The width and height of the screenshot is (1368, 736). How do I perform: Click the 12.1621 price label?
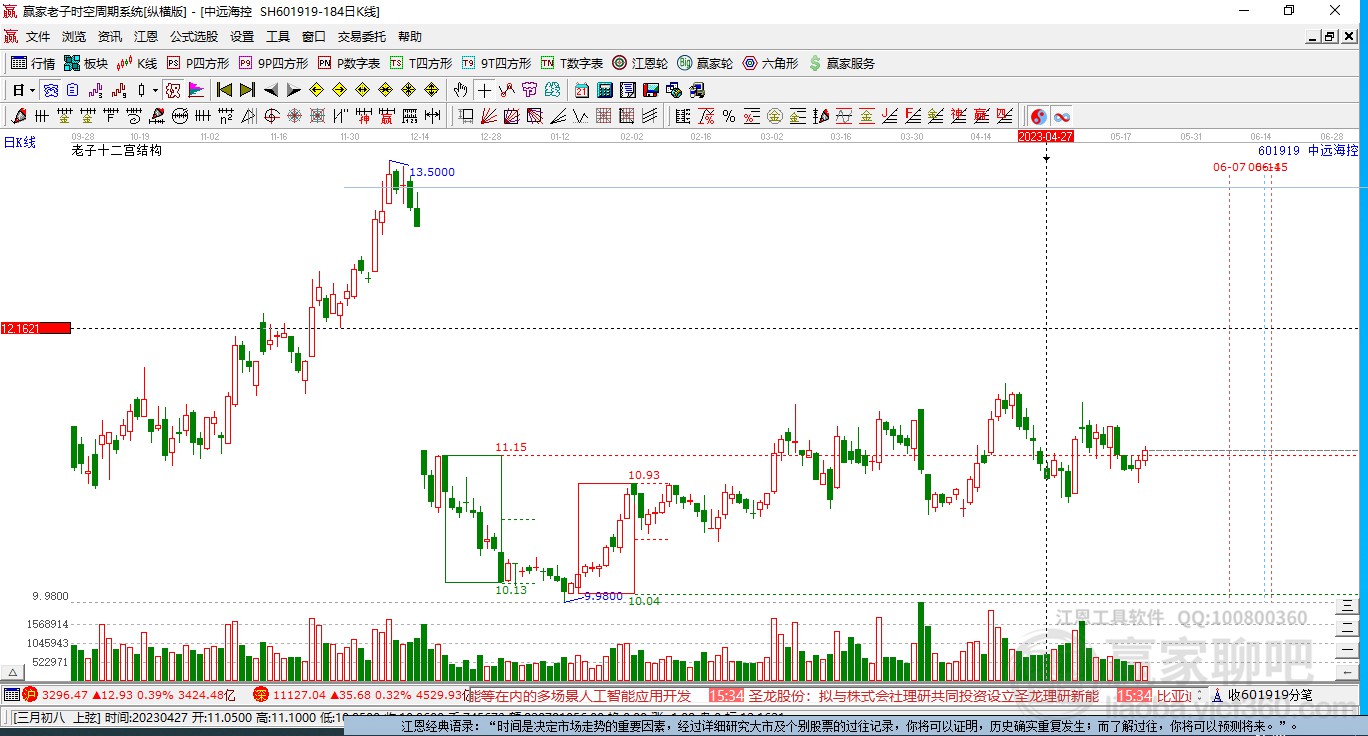click(x=35, y=328)
